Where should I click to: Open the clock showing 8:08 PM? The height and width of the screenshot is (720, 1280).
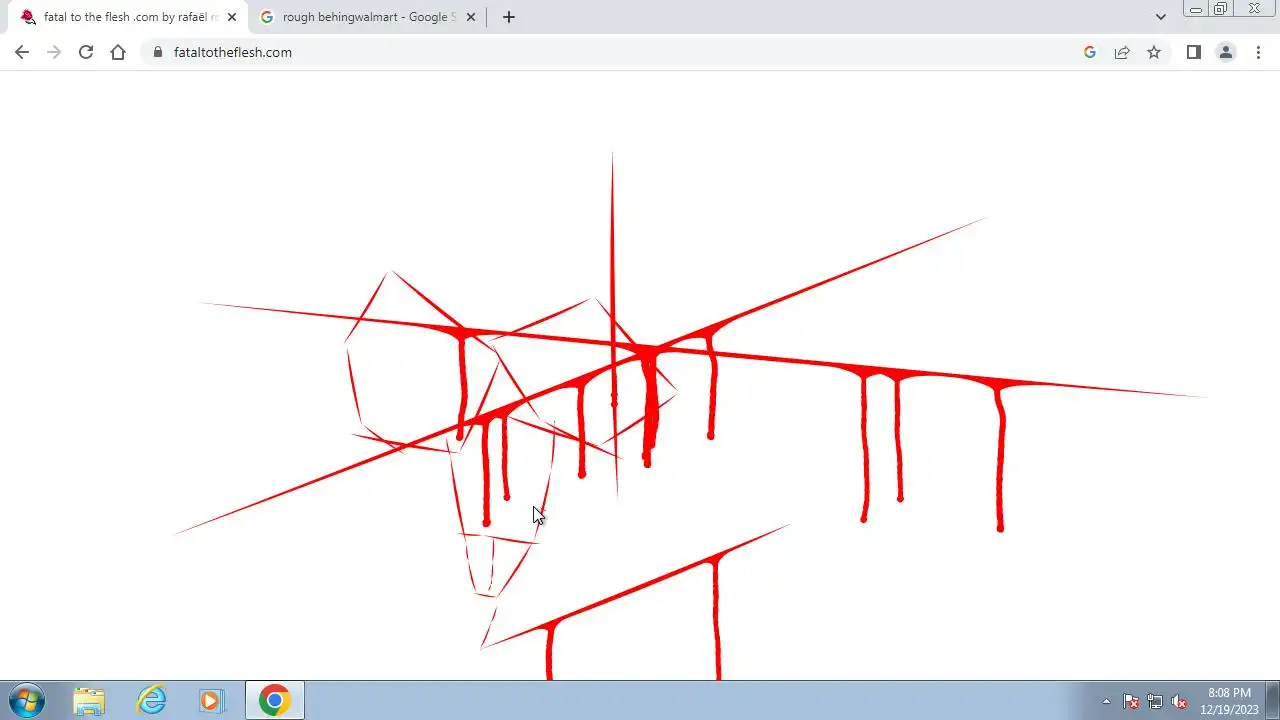coord(1229,700)
